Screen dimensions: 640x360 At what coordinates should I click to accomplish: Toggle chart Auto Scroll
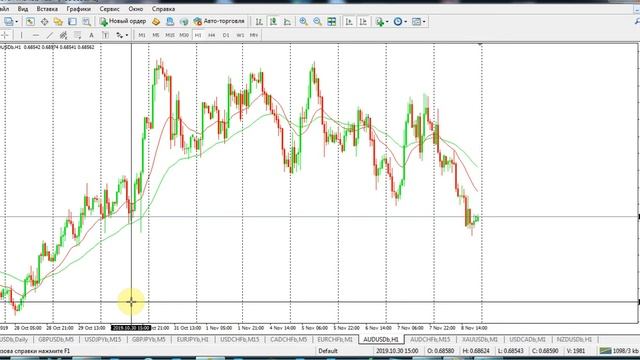click(x=349, y=22)
